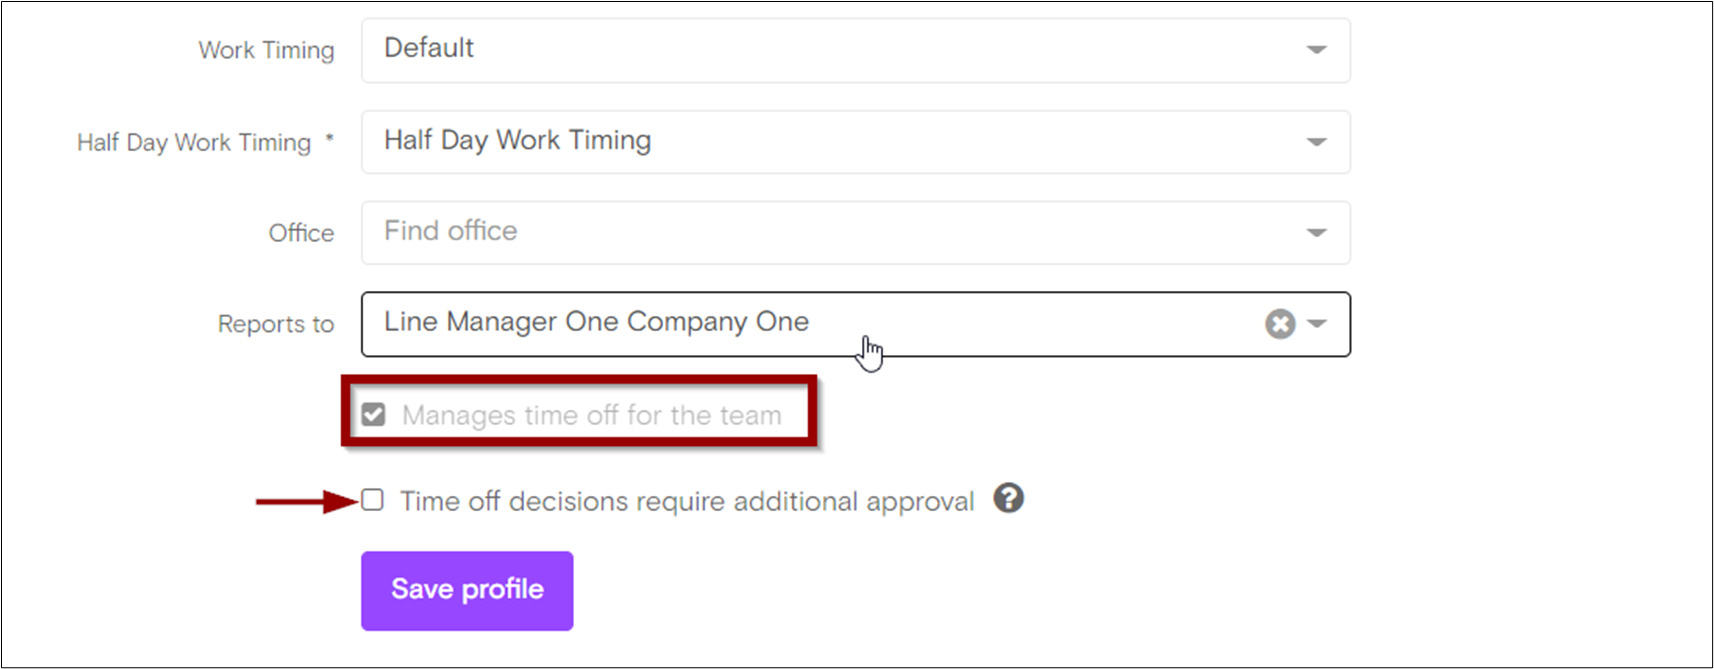Viewport: 1714px width, 669px height.
Task: Click the Line Manager One Company One text
Action: pos(596,322)
